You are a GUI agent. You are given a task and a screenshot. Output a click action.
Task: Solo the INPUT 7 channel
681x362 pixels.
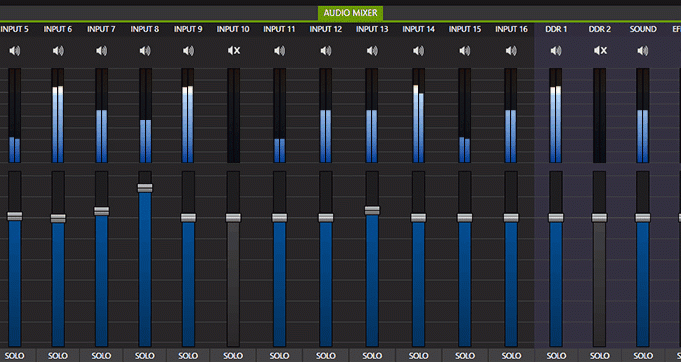(102, 355)
